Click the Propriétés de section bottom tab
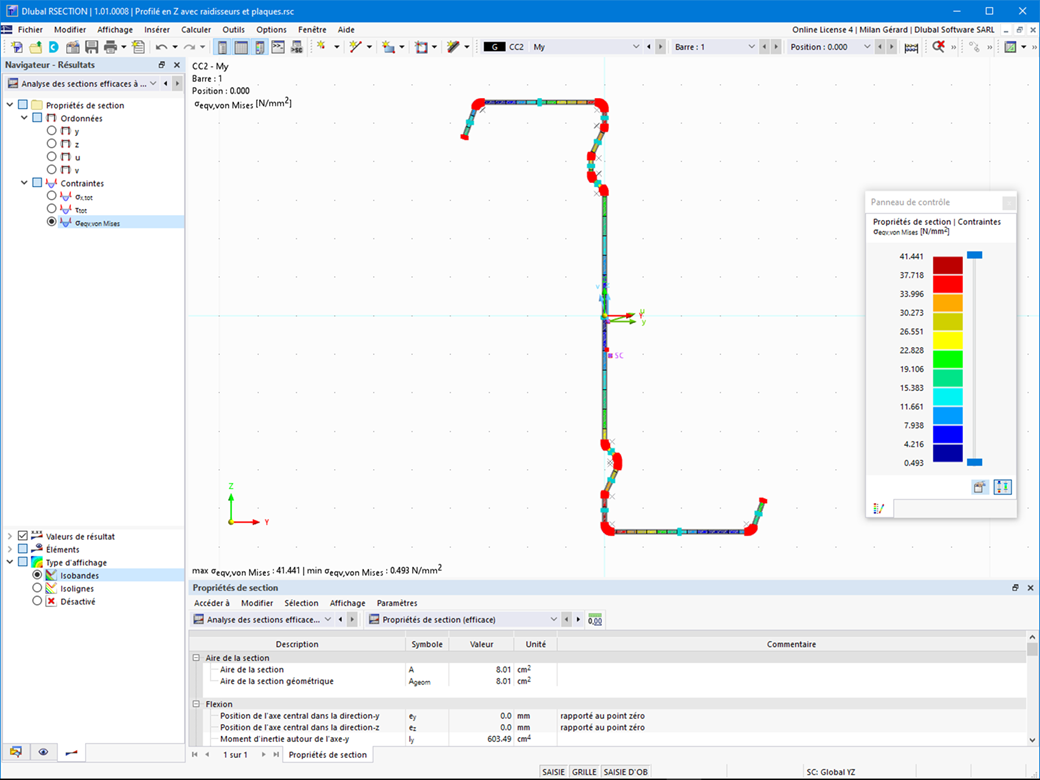The width and height of the screenshot is (1040, 780). point(328,755)
